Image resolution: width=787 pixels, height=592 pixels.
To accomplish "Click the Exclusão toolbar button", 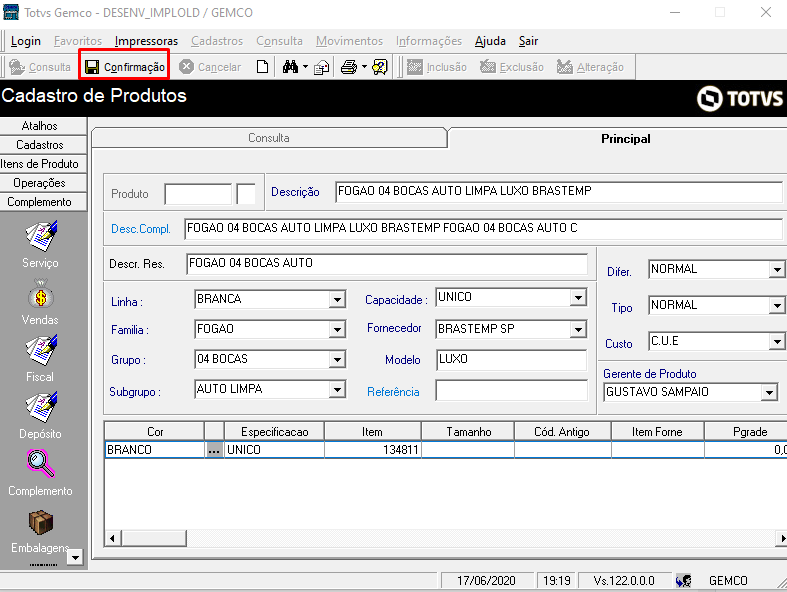I will pyautogui.click(x=511, y=67).
